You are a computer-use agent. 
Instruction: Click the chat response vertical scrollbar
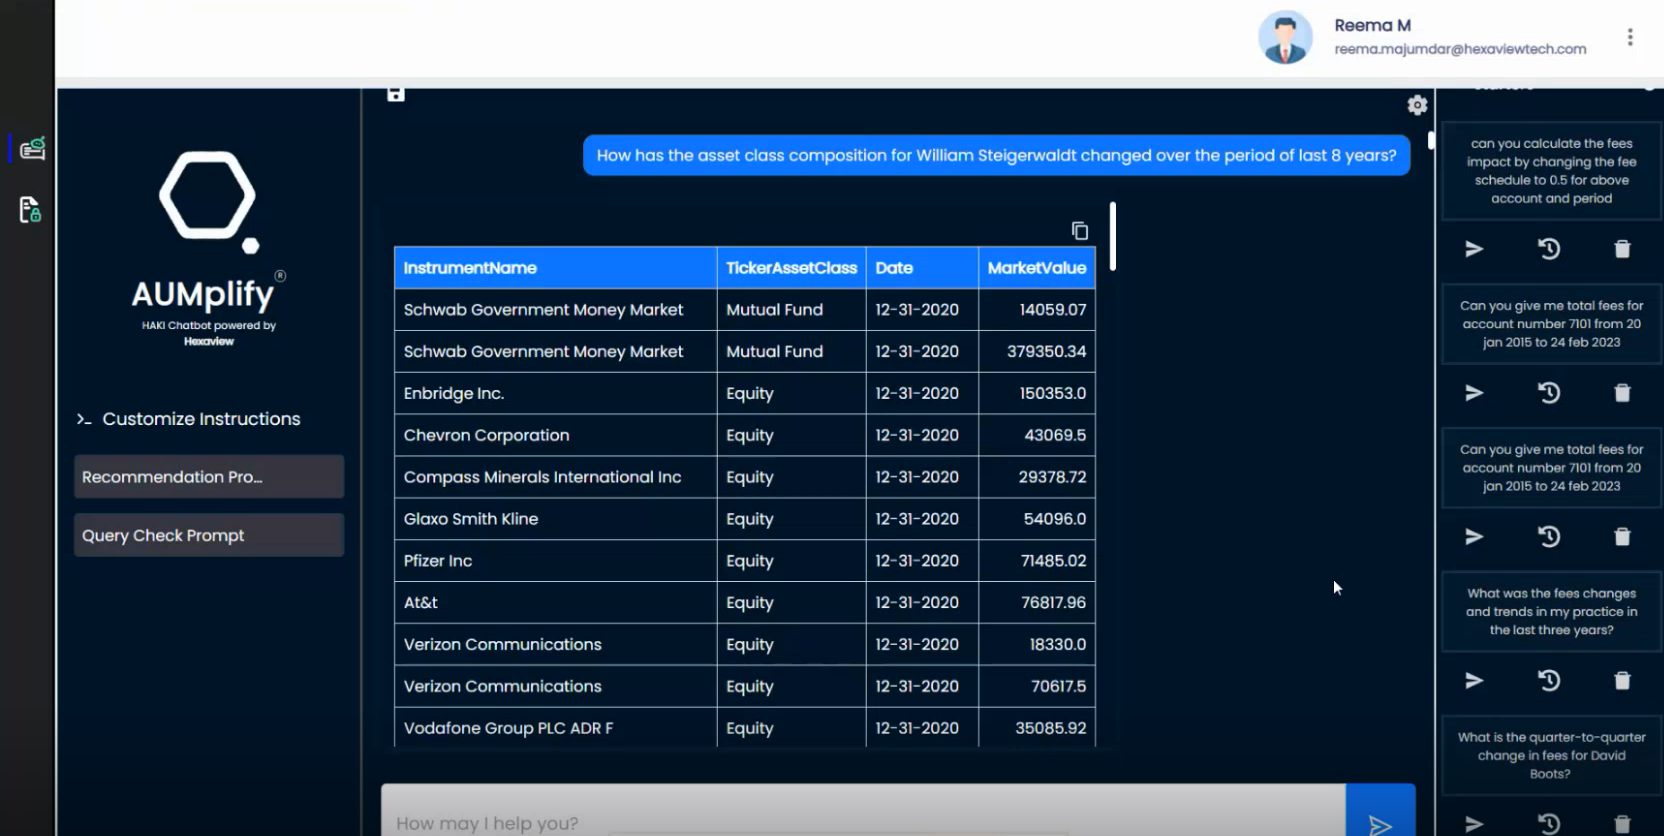[1112, 236]
